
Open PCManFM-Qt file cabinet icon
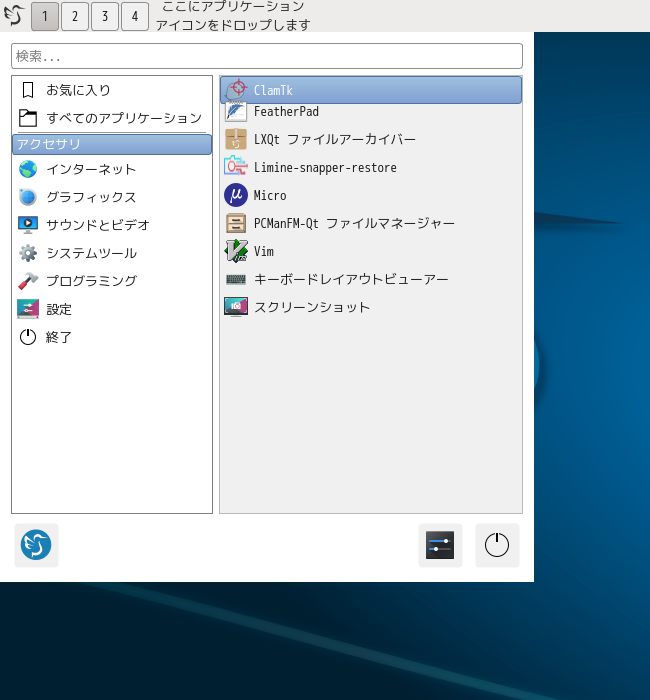(236, 223)
